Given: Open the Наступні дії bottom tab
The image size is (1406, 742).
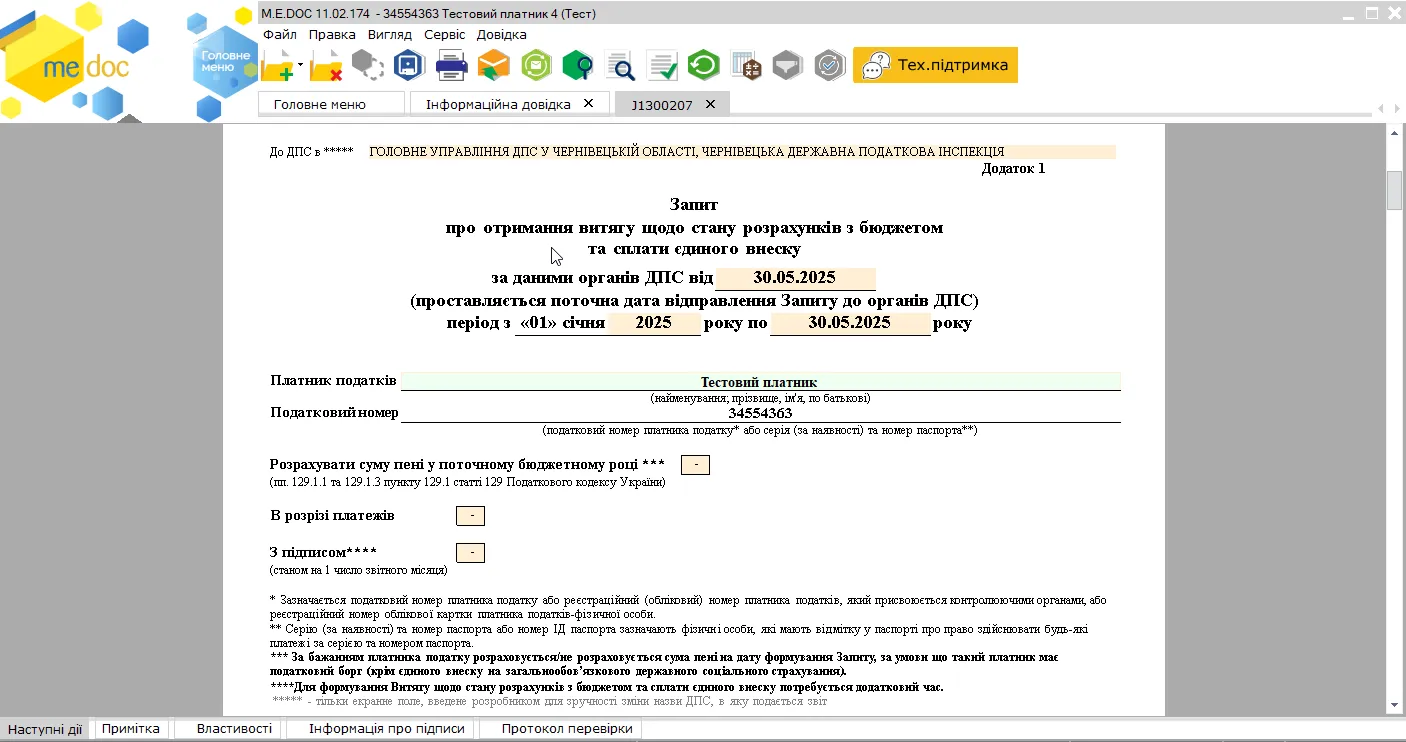Looking at the screenshot, I should coord(45,729).
